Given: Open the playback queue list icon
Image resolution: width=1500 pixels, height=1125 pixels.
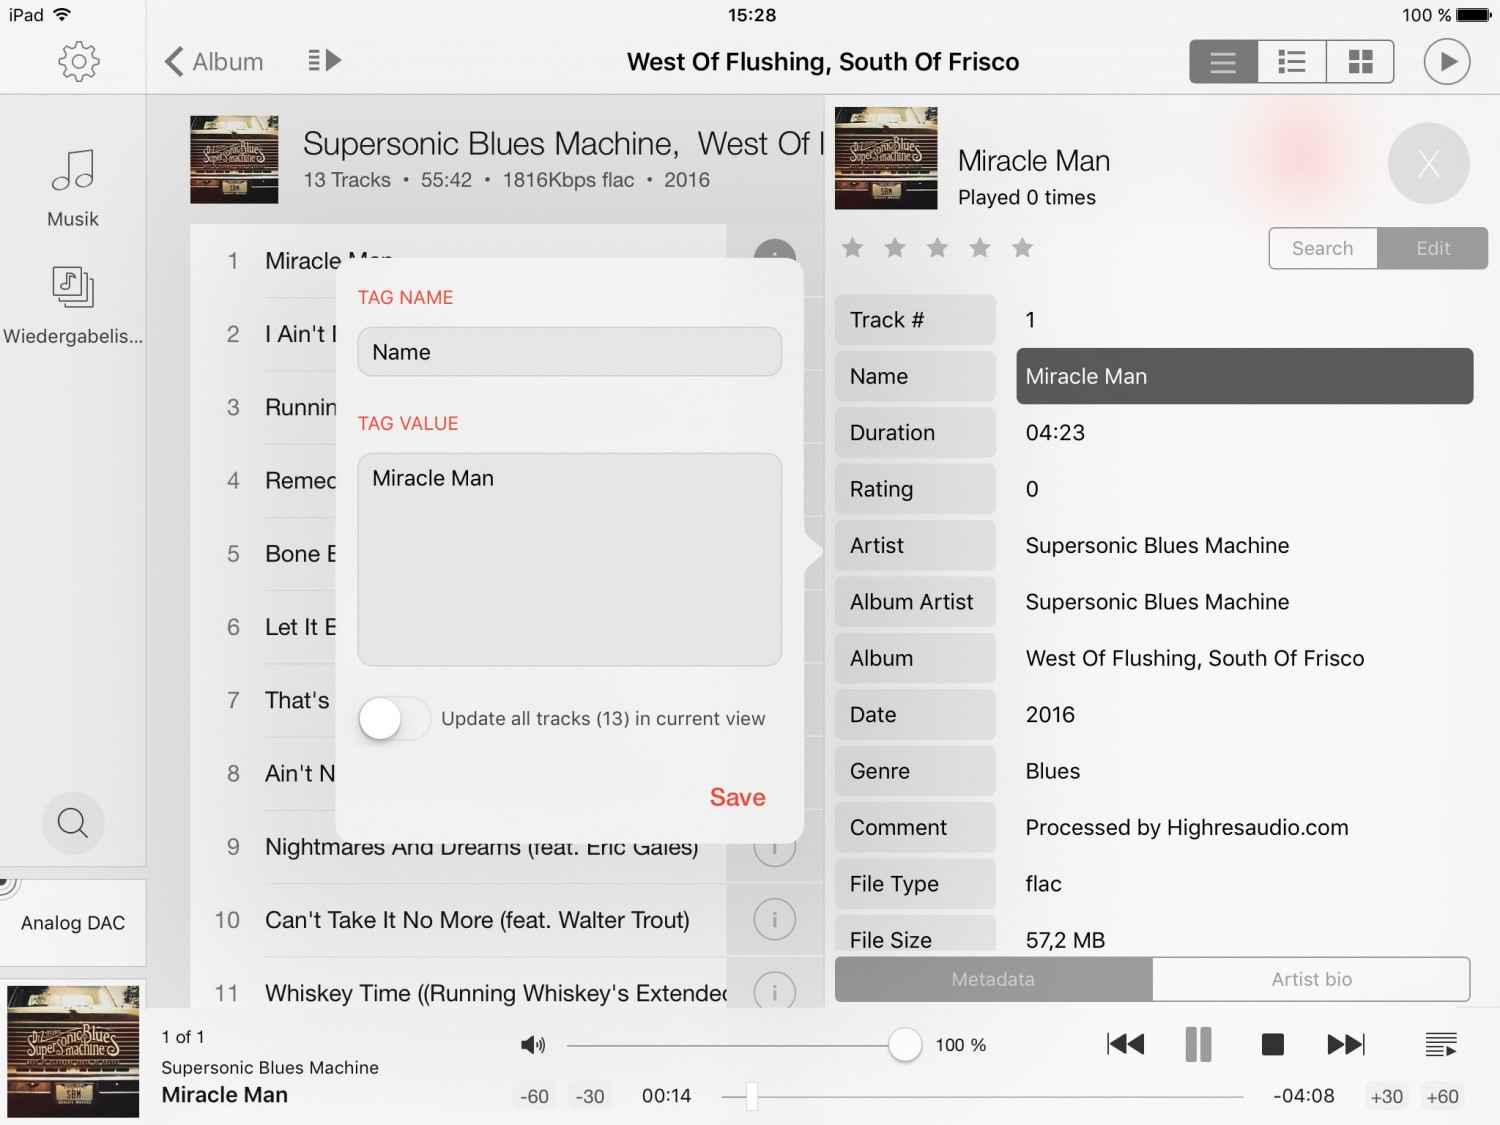Looking at the screenshot, I should click(x=1441, y=1045).
